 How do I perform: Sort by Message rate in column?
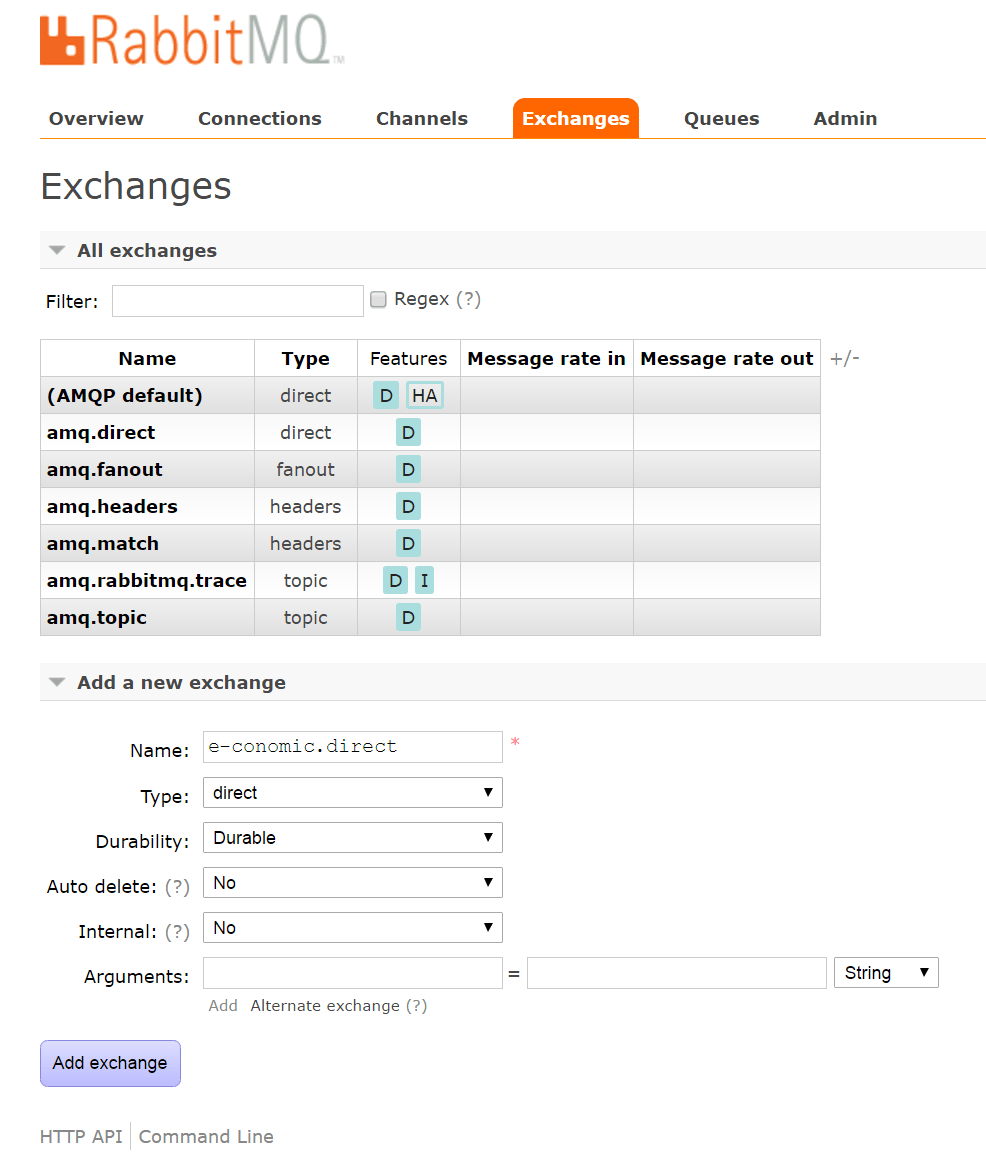point(547,359)
